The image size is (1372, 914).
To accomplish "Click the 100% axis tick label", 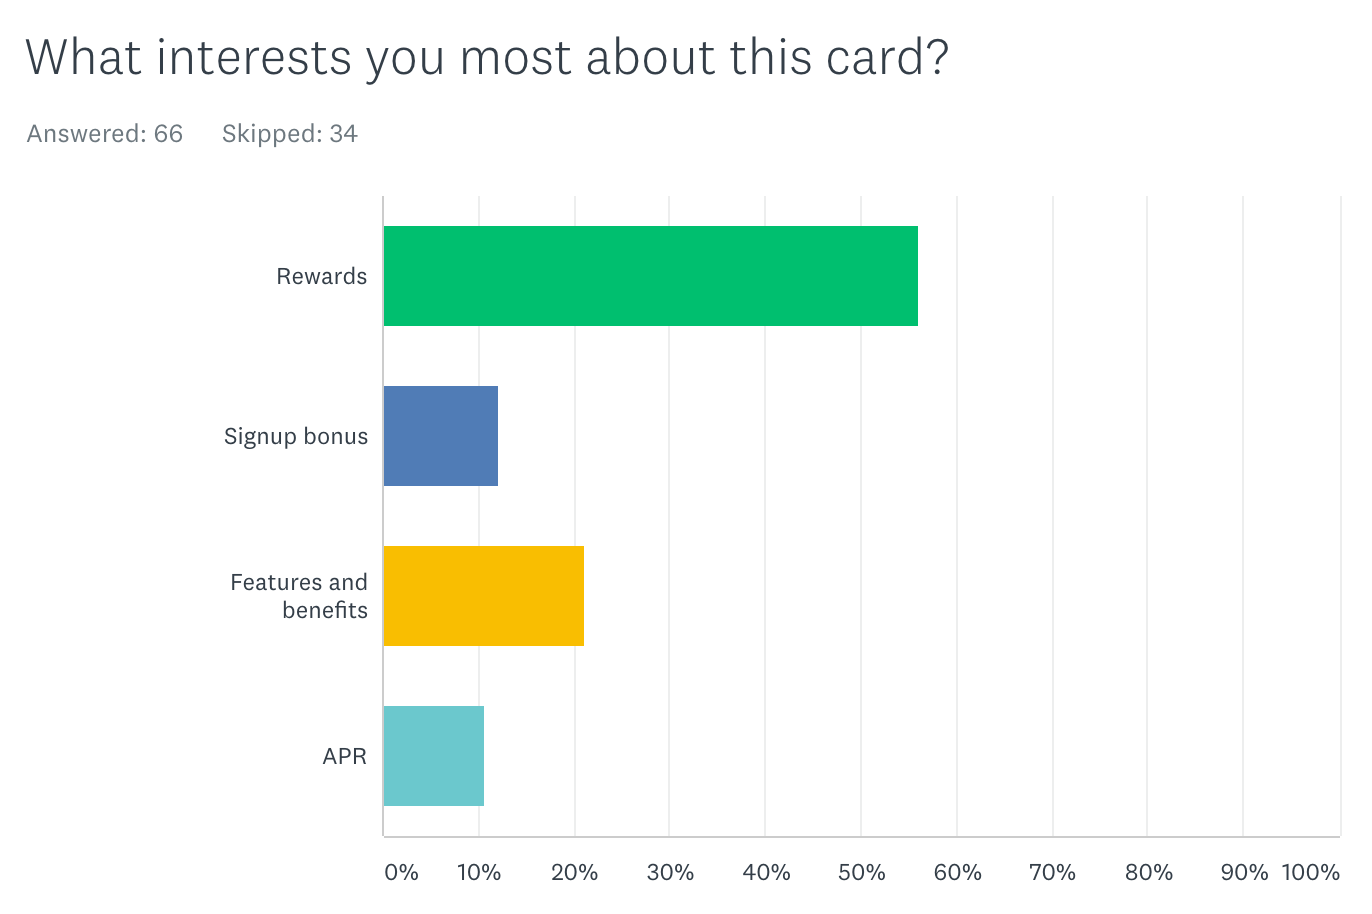I will coord(1310,872).
